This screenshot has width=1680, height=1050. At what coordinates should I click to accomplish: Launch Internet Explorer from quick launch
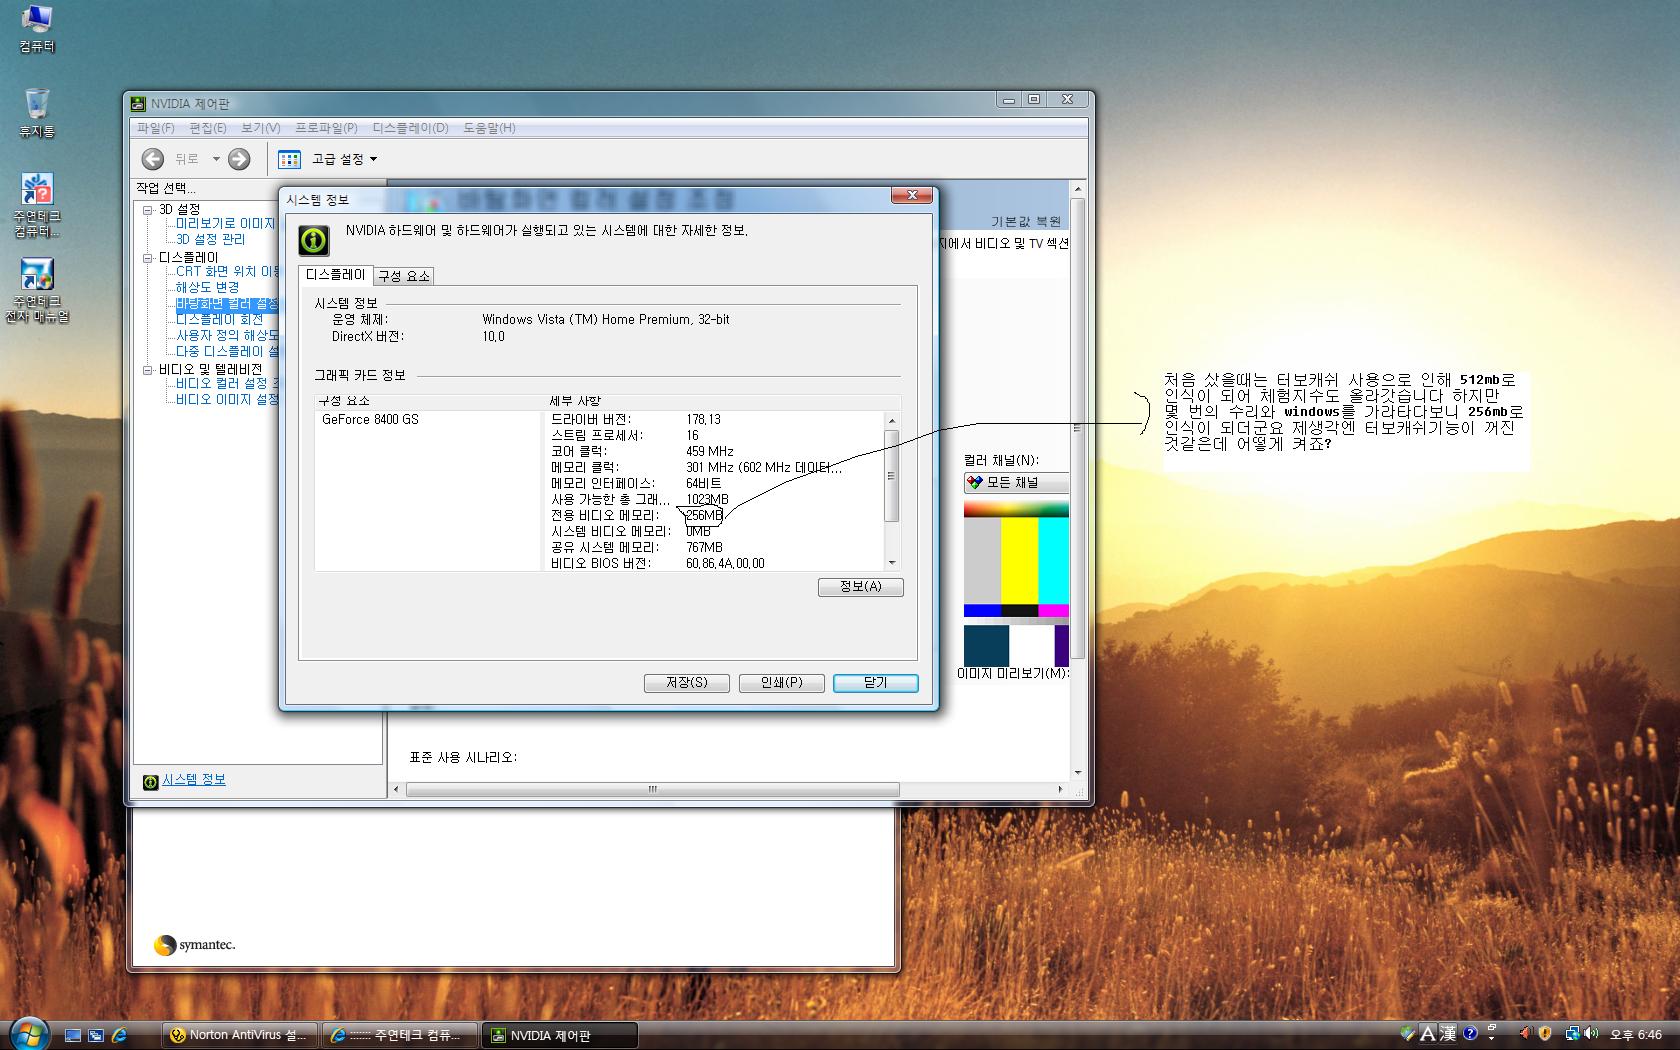[119, 1035]
